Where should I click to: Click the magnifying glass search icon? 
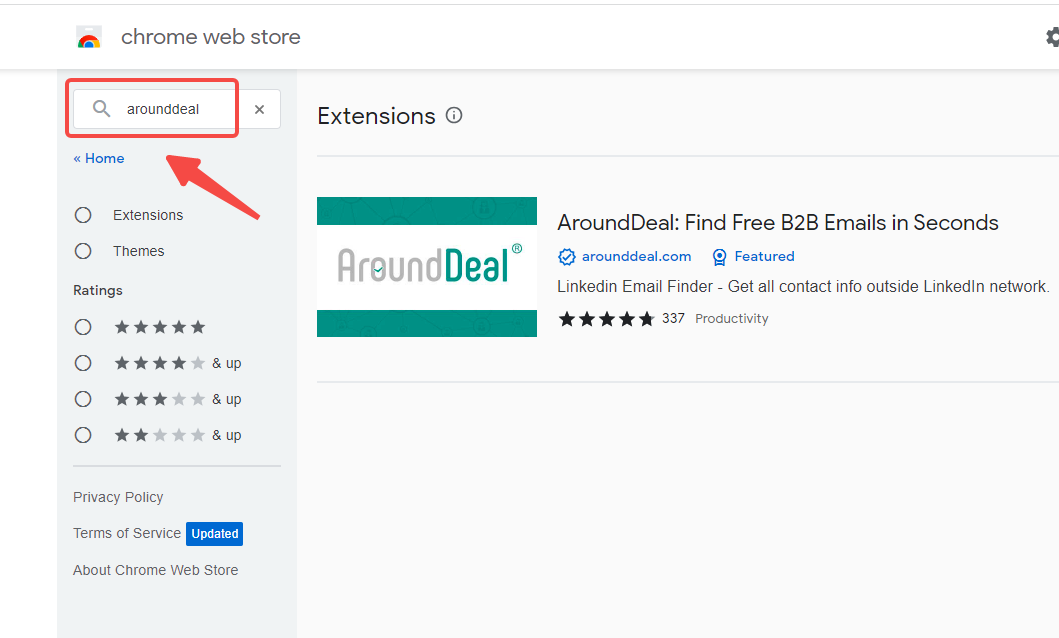point(101,109)
